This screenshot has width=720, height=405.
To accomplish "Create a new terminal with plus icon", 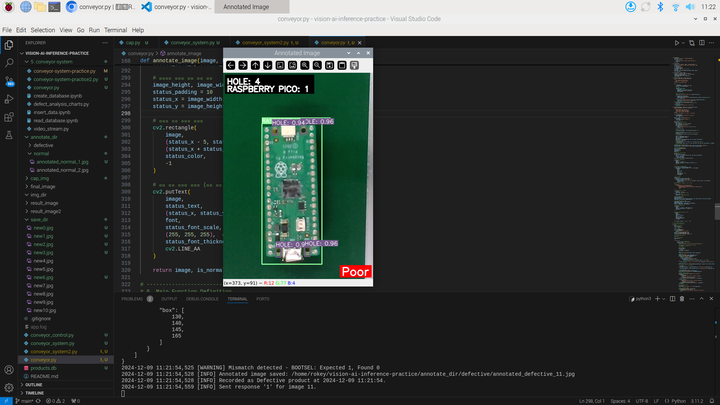I will (658, 299).
